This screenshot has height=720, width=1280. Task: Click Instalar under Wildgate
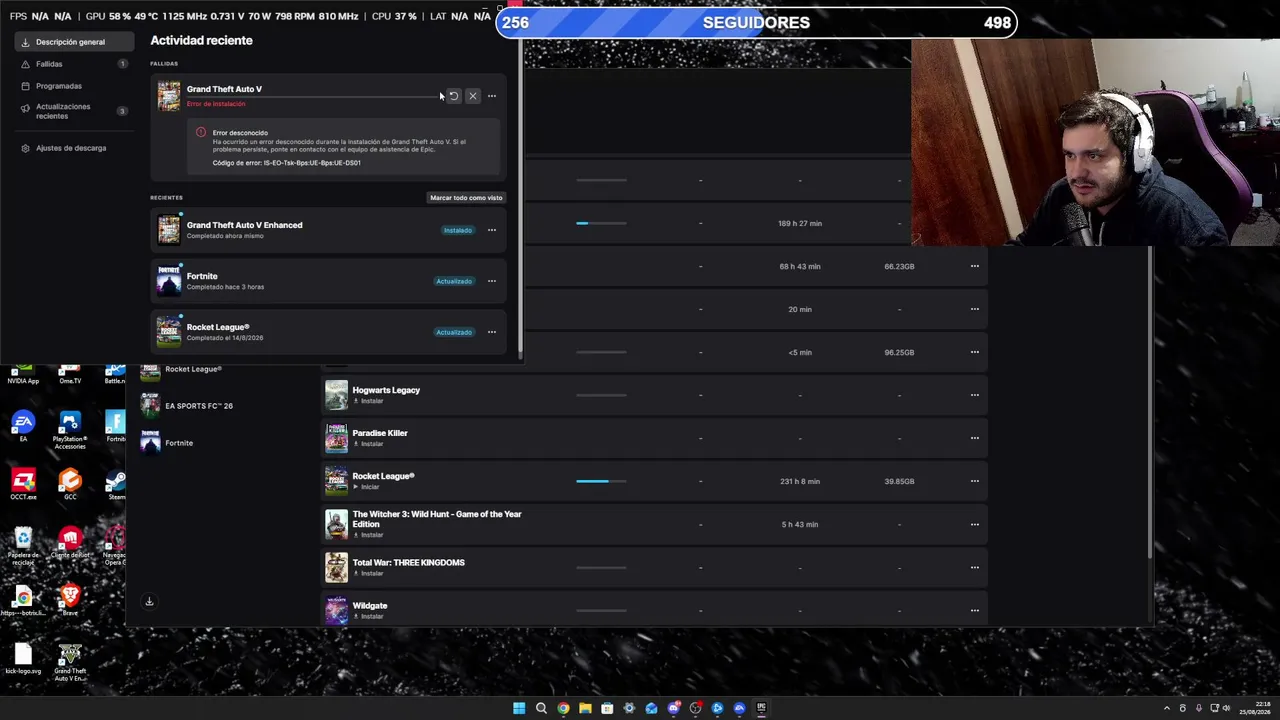pyautogui.click(x=368, y=616)
